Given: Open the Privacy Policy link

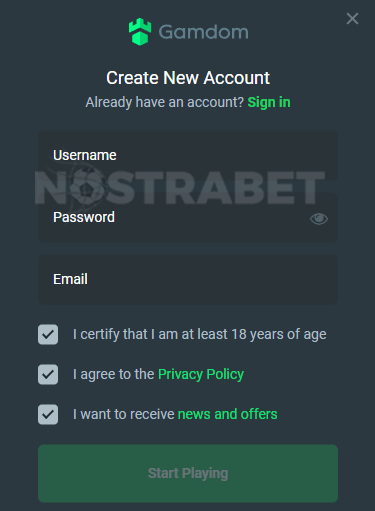Looking at the screenshot, I should pos(201,374).
